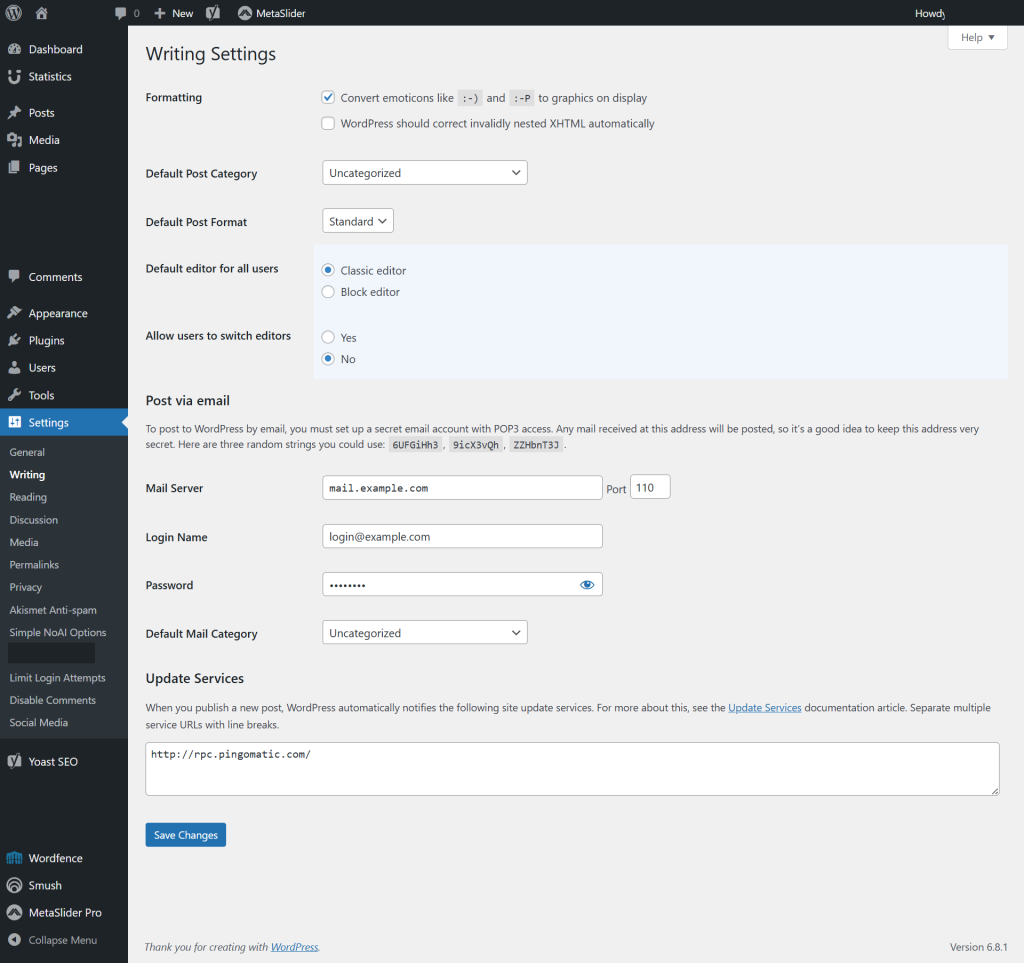Click the WordPress logo icon in admin bar
This screenshot has height=963, width=1024.
pyautogui.click(x=14, y=13)
